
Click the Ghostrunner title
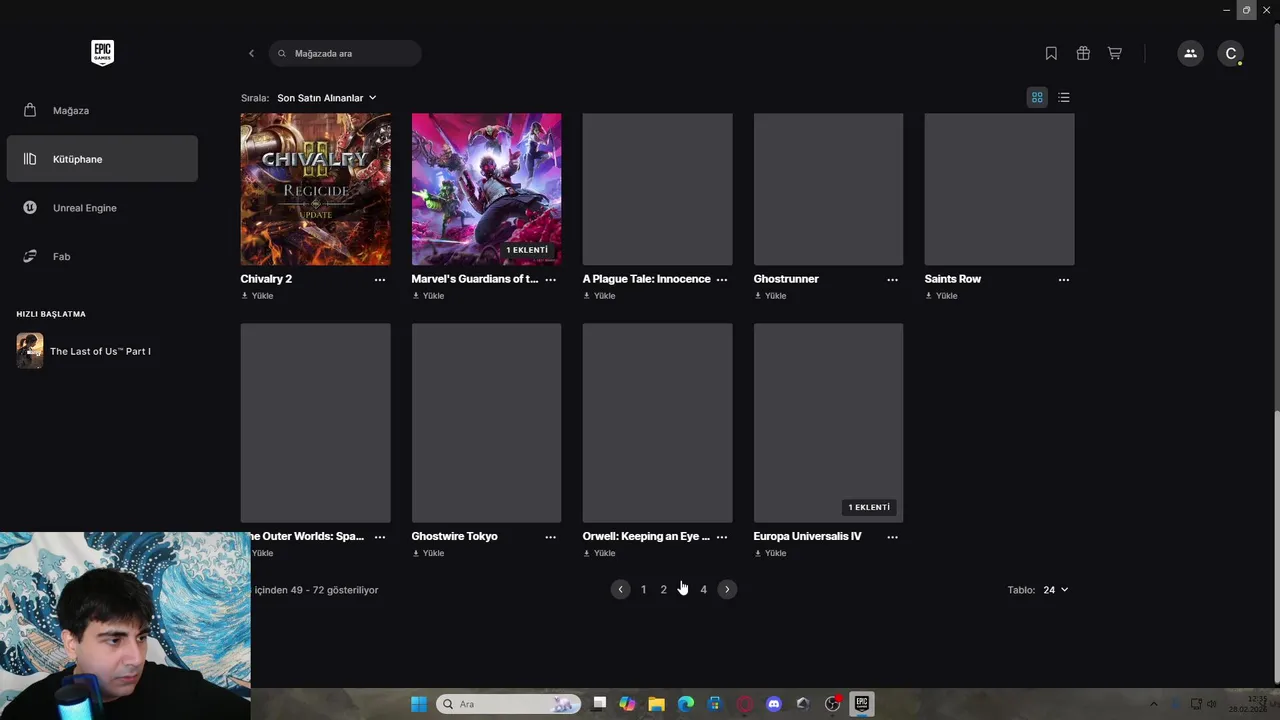point(786,279)
